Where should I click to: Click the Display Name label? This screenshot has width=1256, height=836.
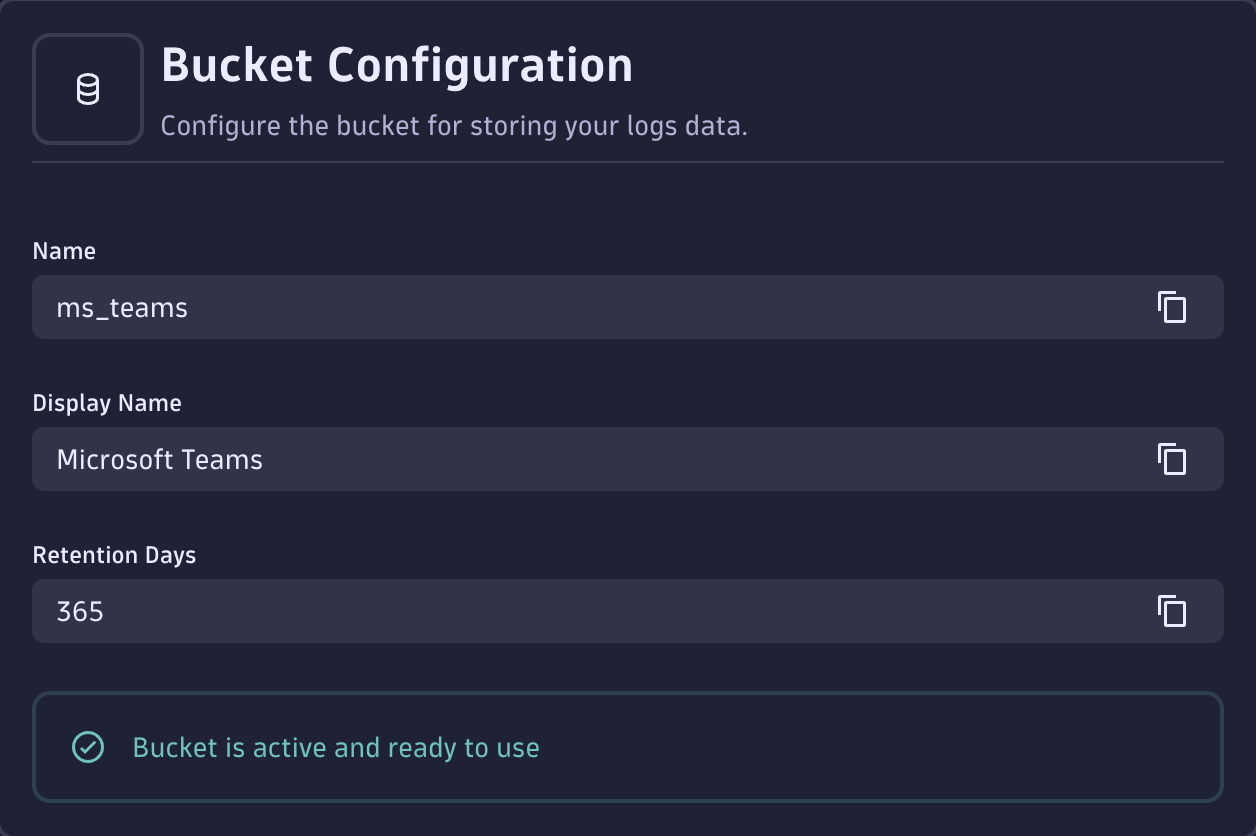coord(107,403)
